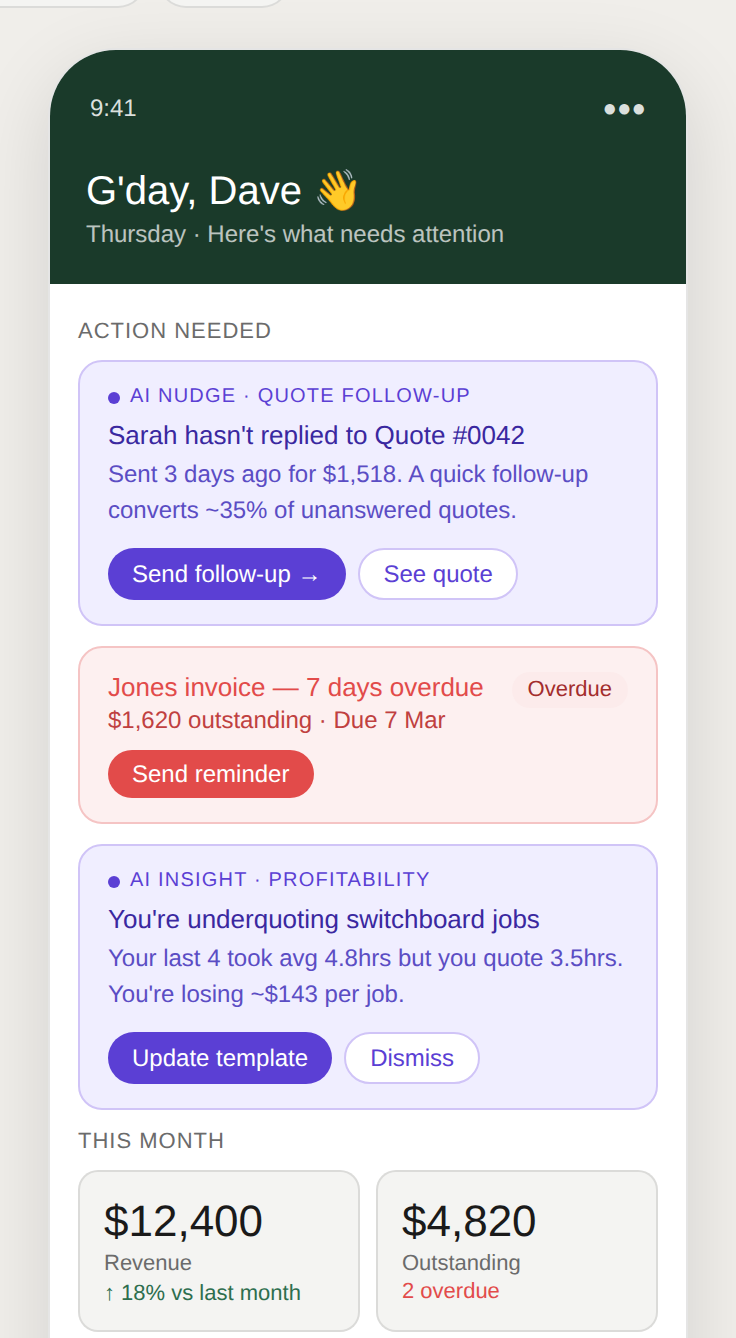The width and height of the screenshot is (736, 1338).
Task: Click the Overdue badge on Jones invoice
Action: point(569,688)
